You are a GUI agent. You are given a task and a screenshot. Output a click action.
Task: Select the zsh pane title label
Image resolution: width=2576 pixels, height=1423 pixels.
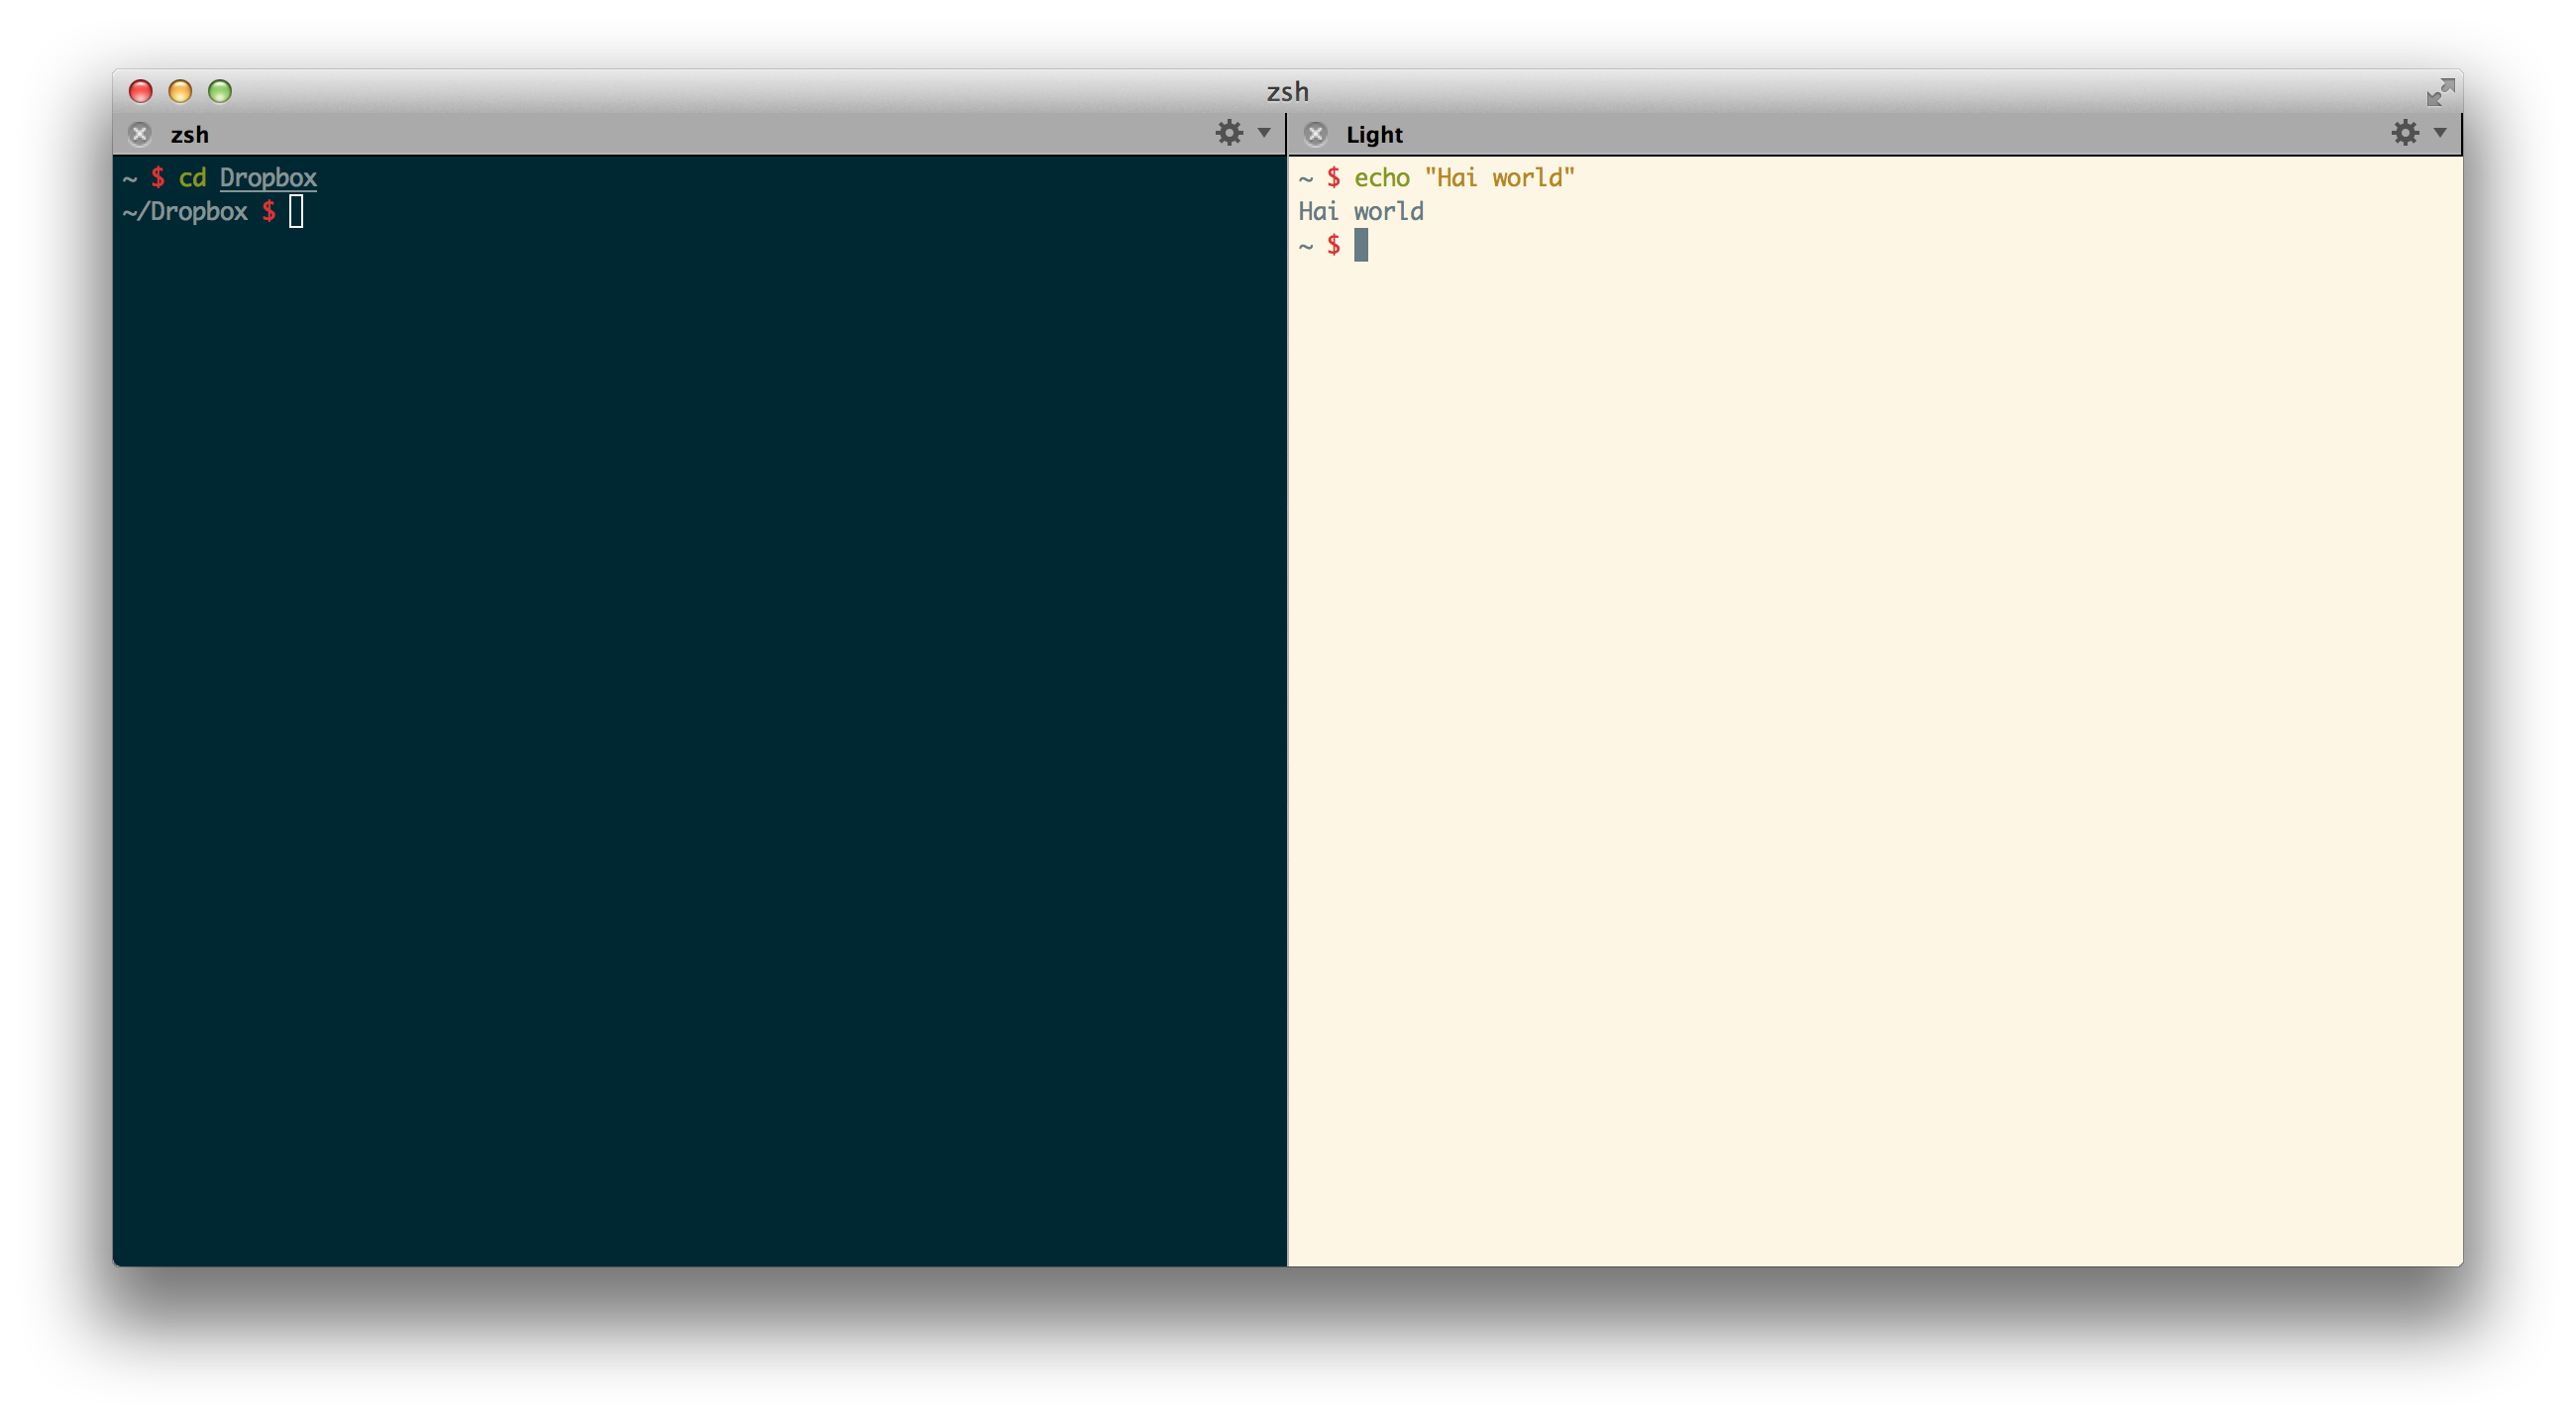(190, 135)
